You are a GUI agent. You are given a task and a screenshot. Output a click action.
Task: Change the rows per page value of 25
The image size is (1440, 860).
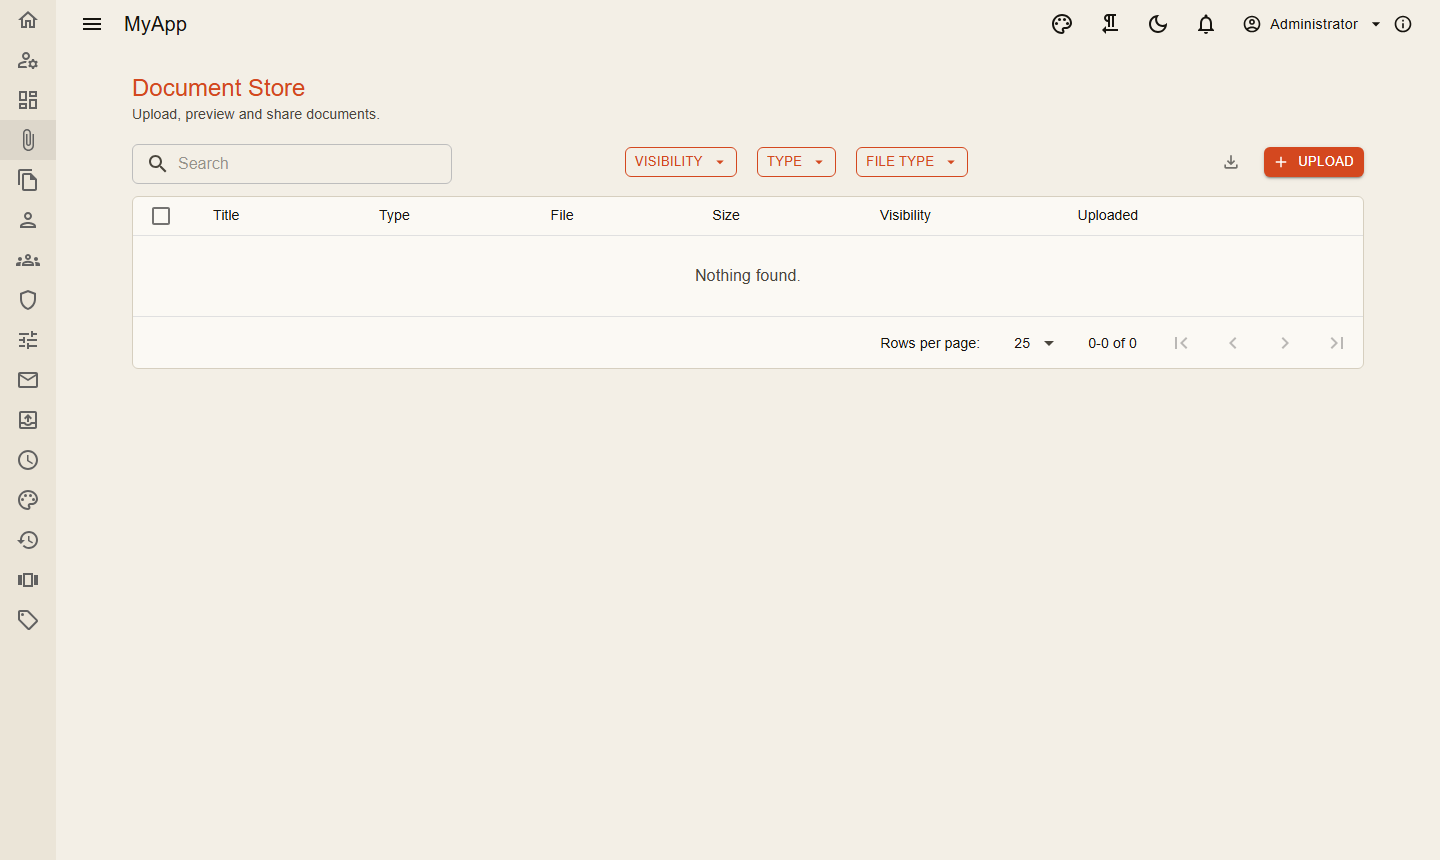coord(1034,343)
